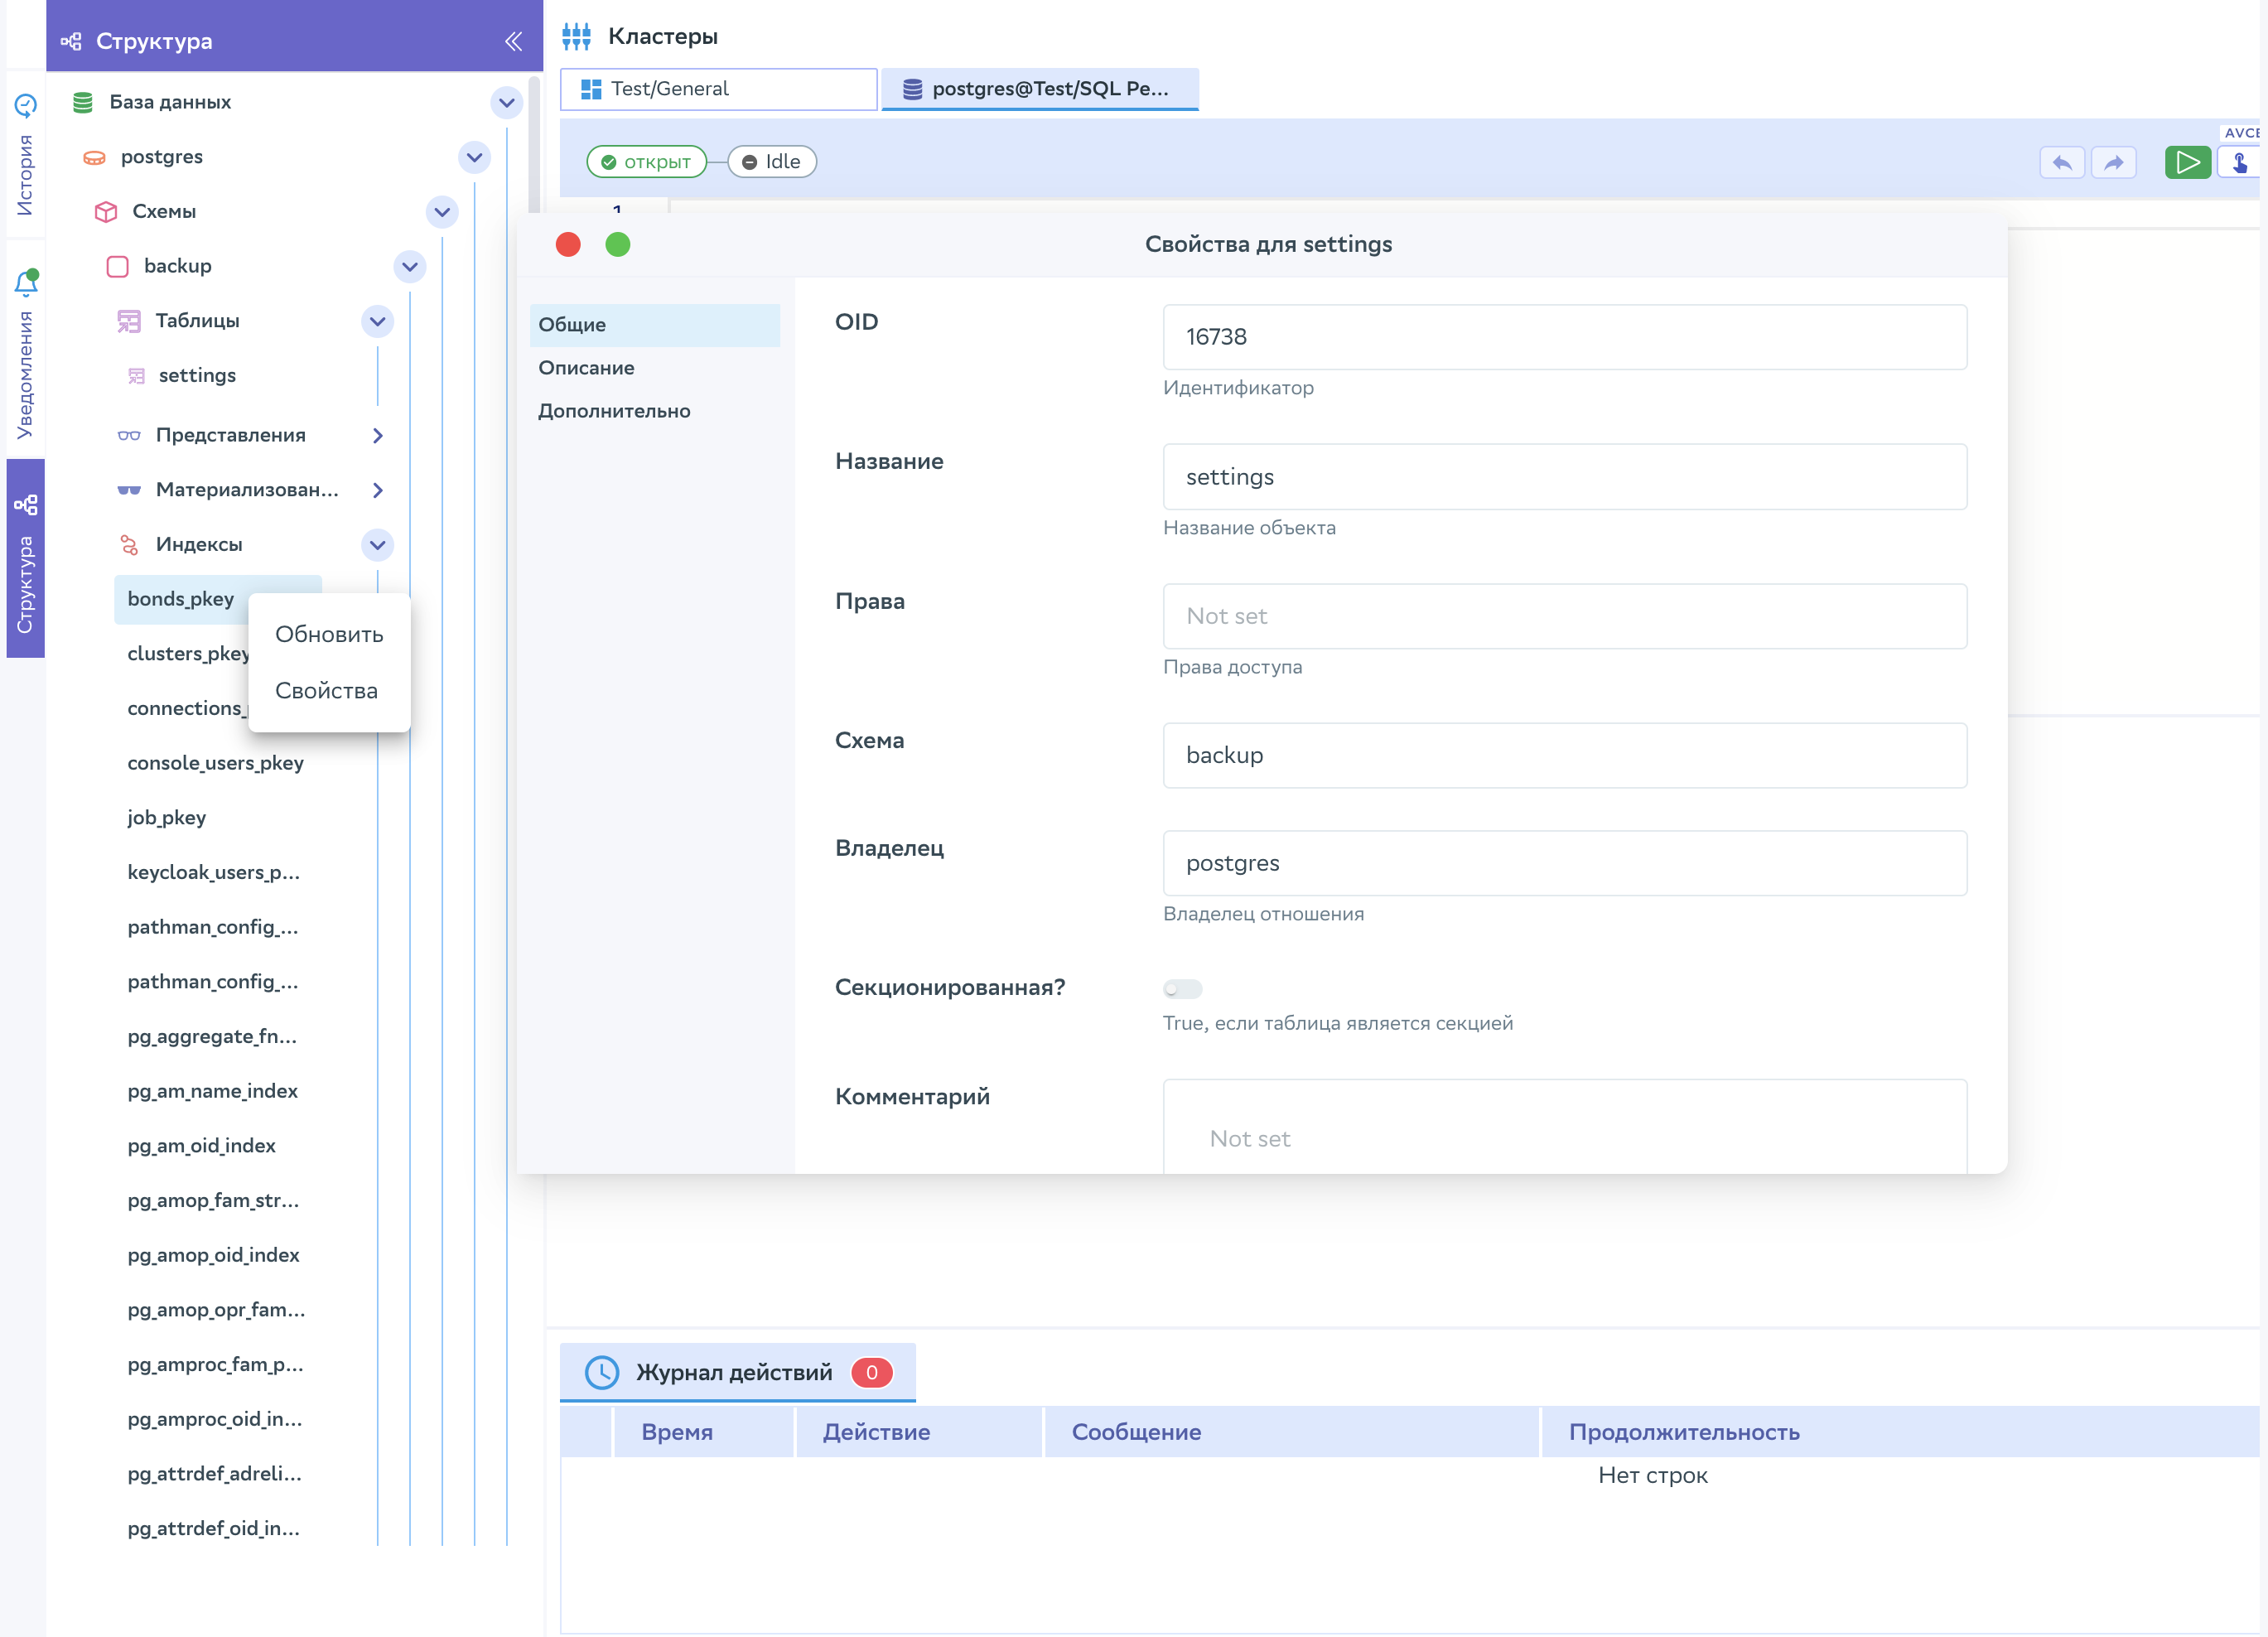
Task: Open История sidebar panel icon
Action: coord(26,105)
